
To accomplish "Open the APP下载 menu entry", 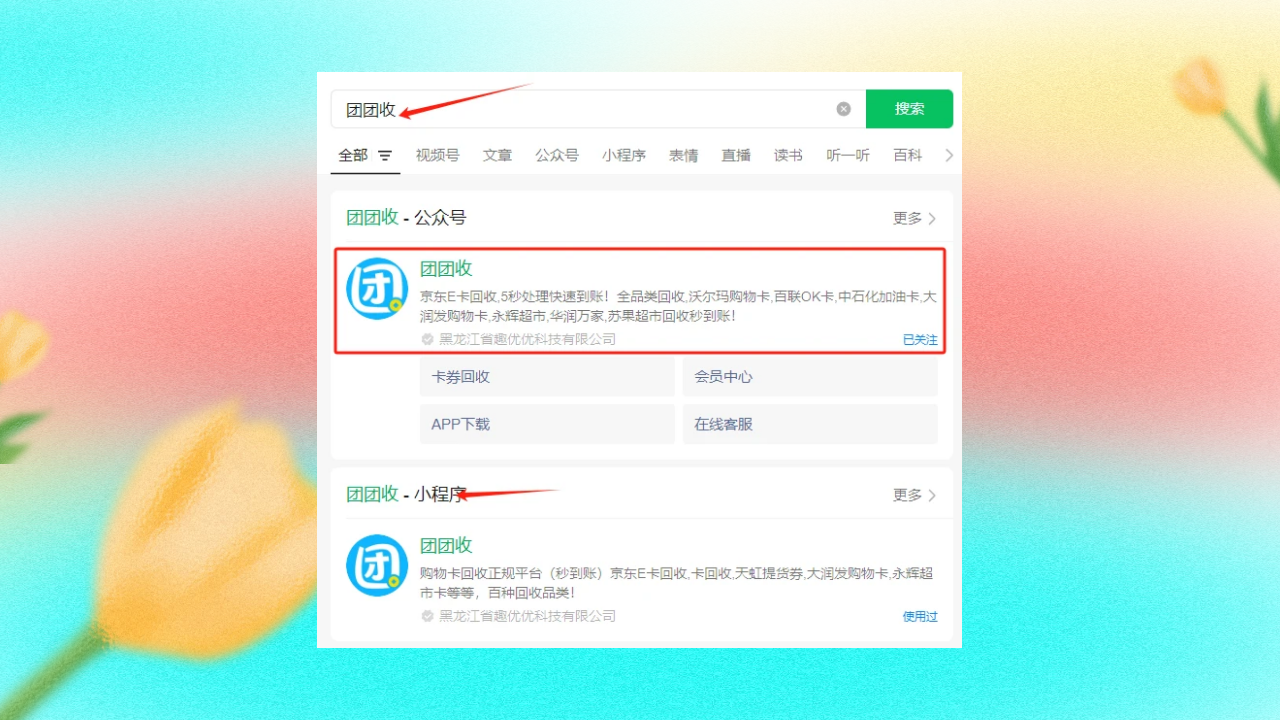I will coord(547,424).
